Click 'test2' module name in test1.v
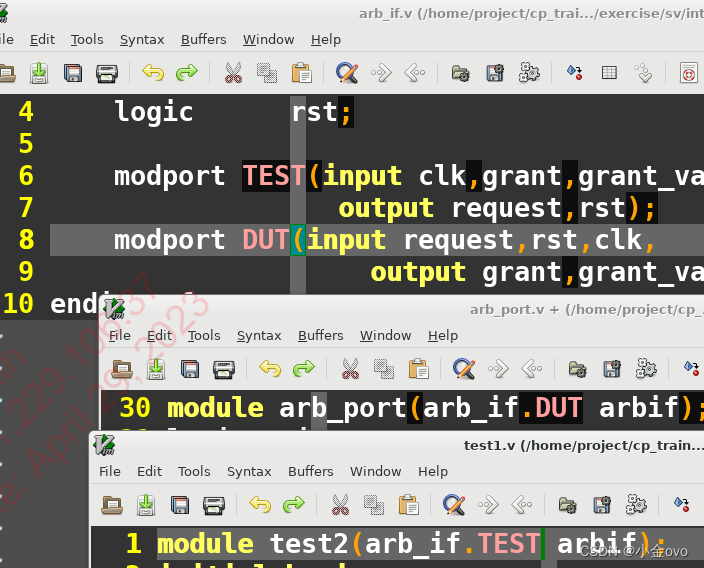Viewport: 704px width, 568px height. (x=309, y=544)
